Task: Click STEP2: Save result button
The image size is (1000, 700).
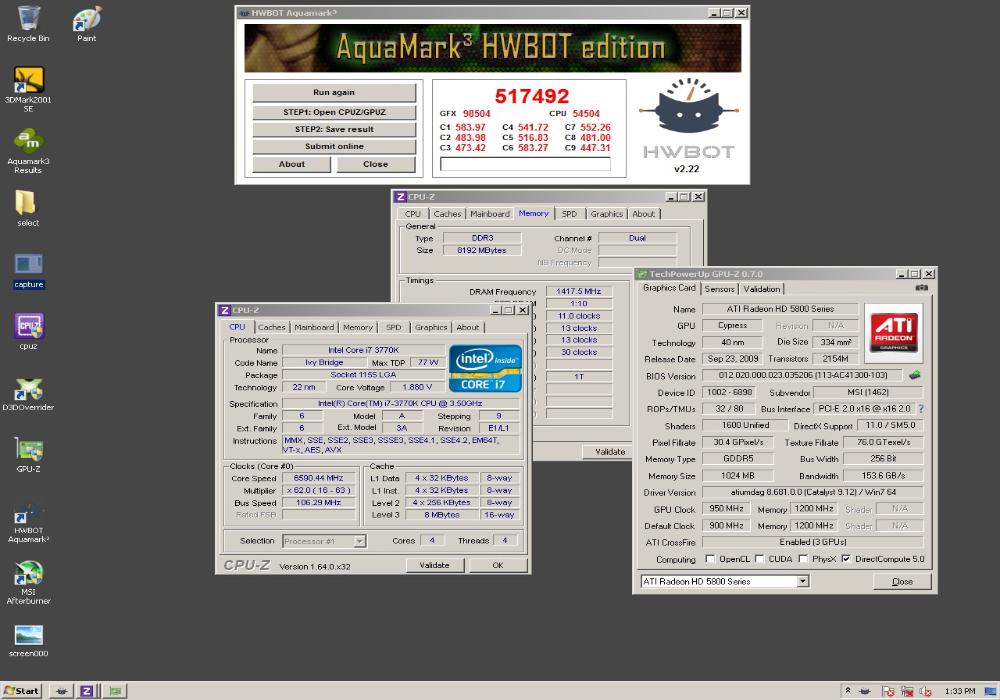Action: point(334,129)
